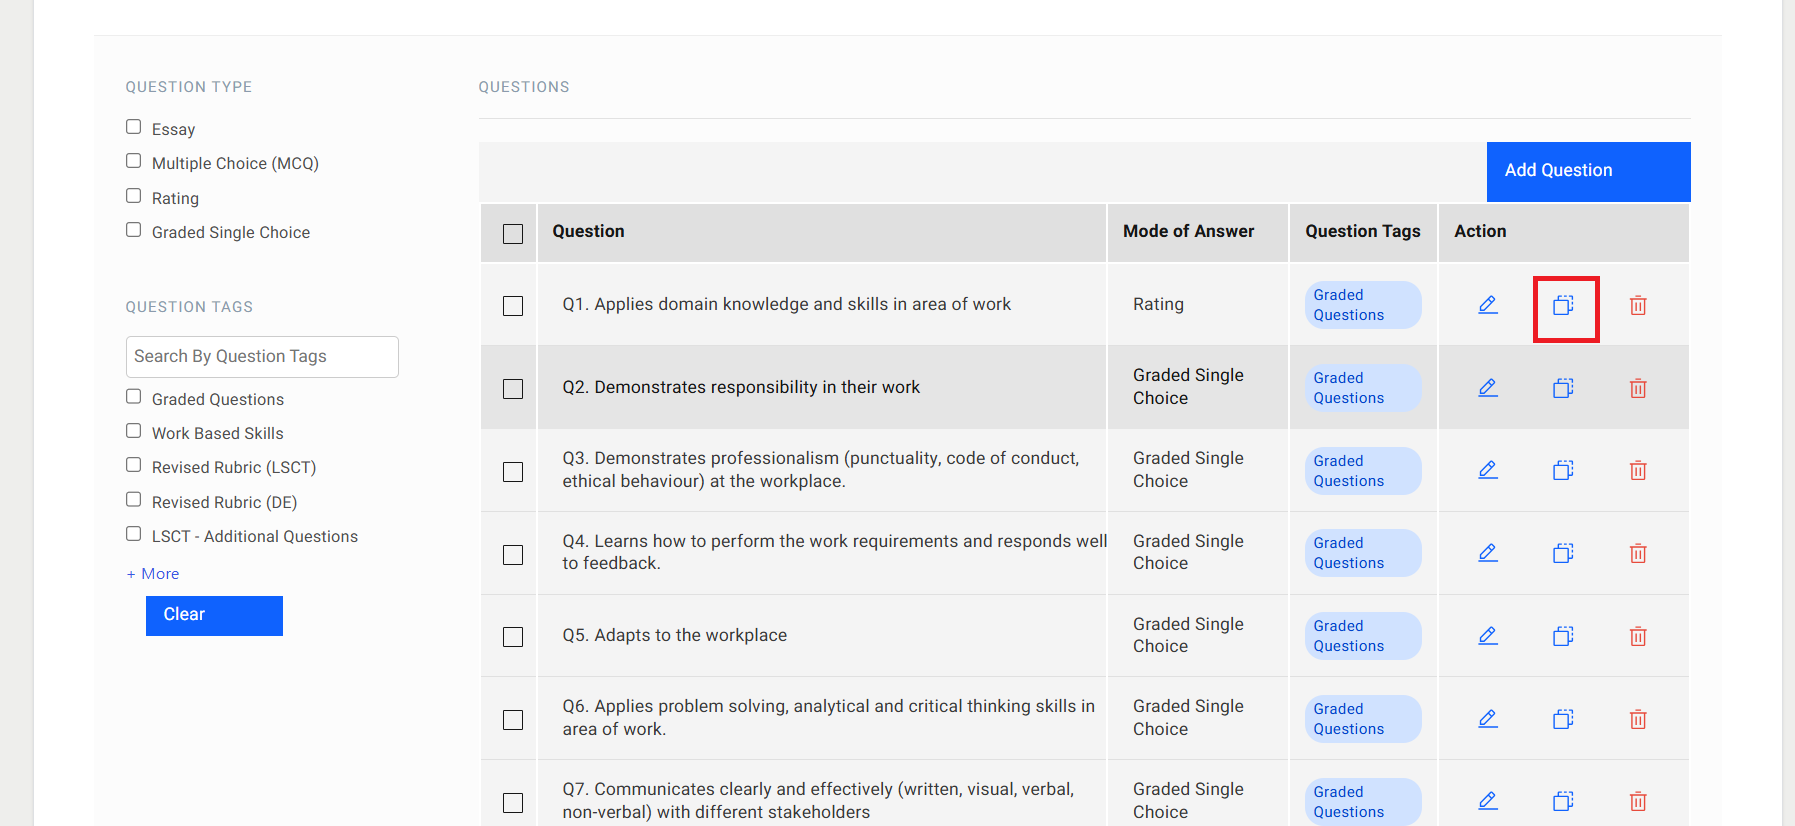Check the Work Based Skills tag filter
Screen dimensions: 1795x826
tap(133, 431)
